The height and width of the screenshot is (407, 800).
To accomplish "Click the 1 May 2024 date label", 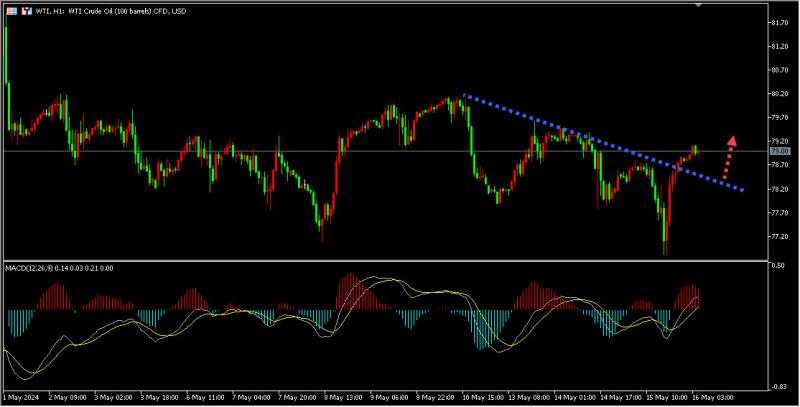I will [x=21, y=397].
